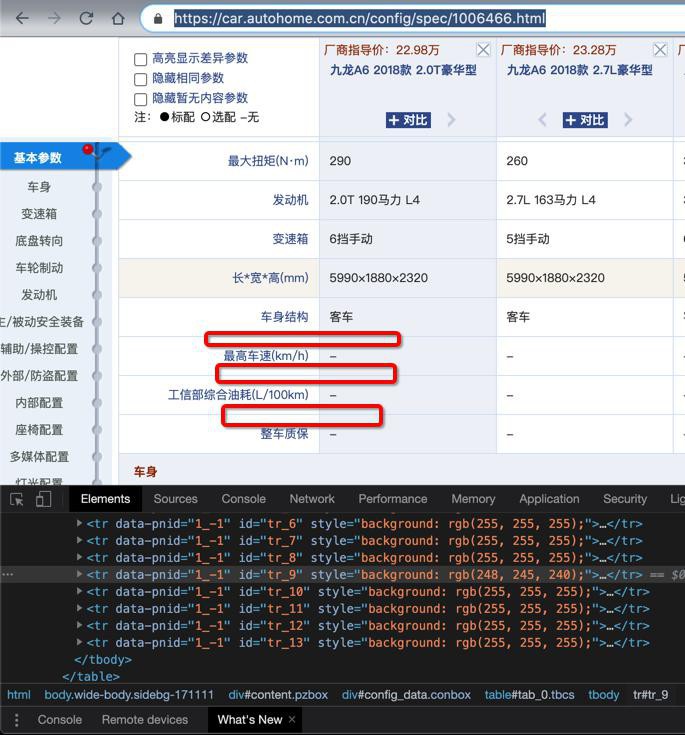Toggle the DevTools device toolbar icon

point(43,499)
